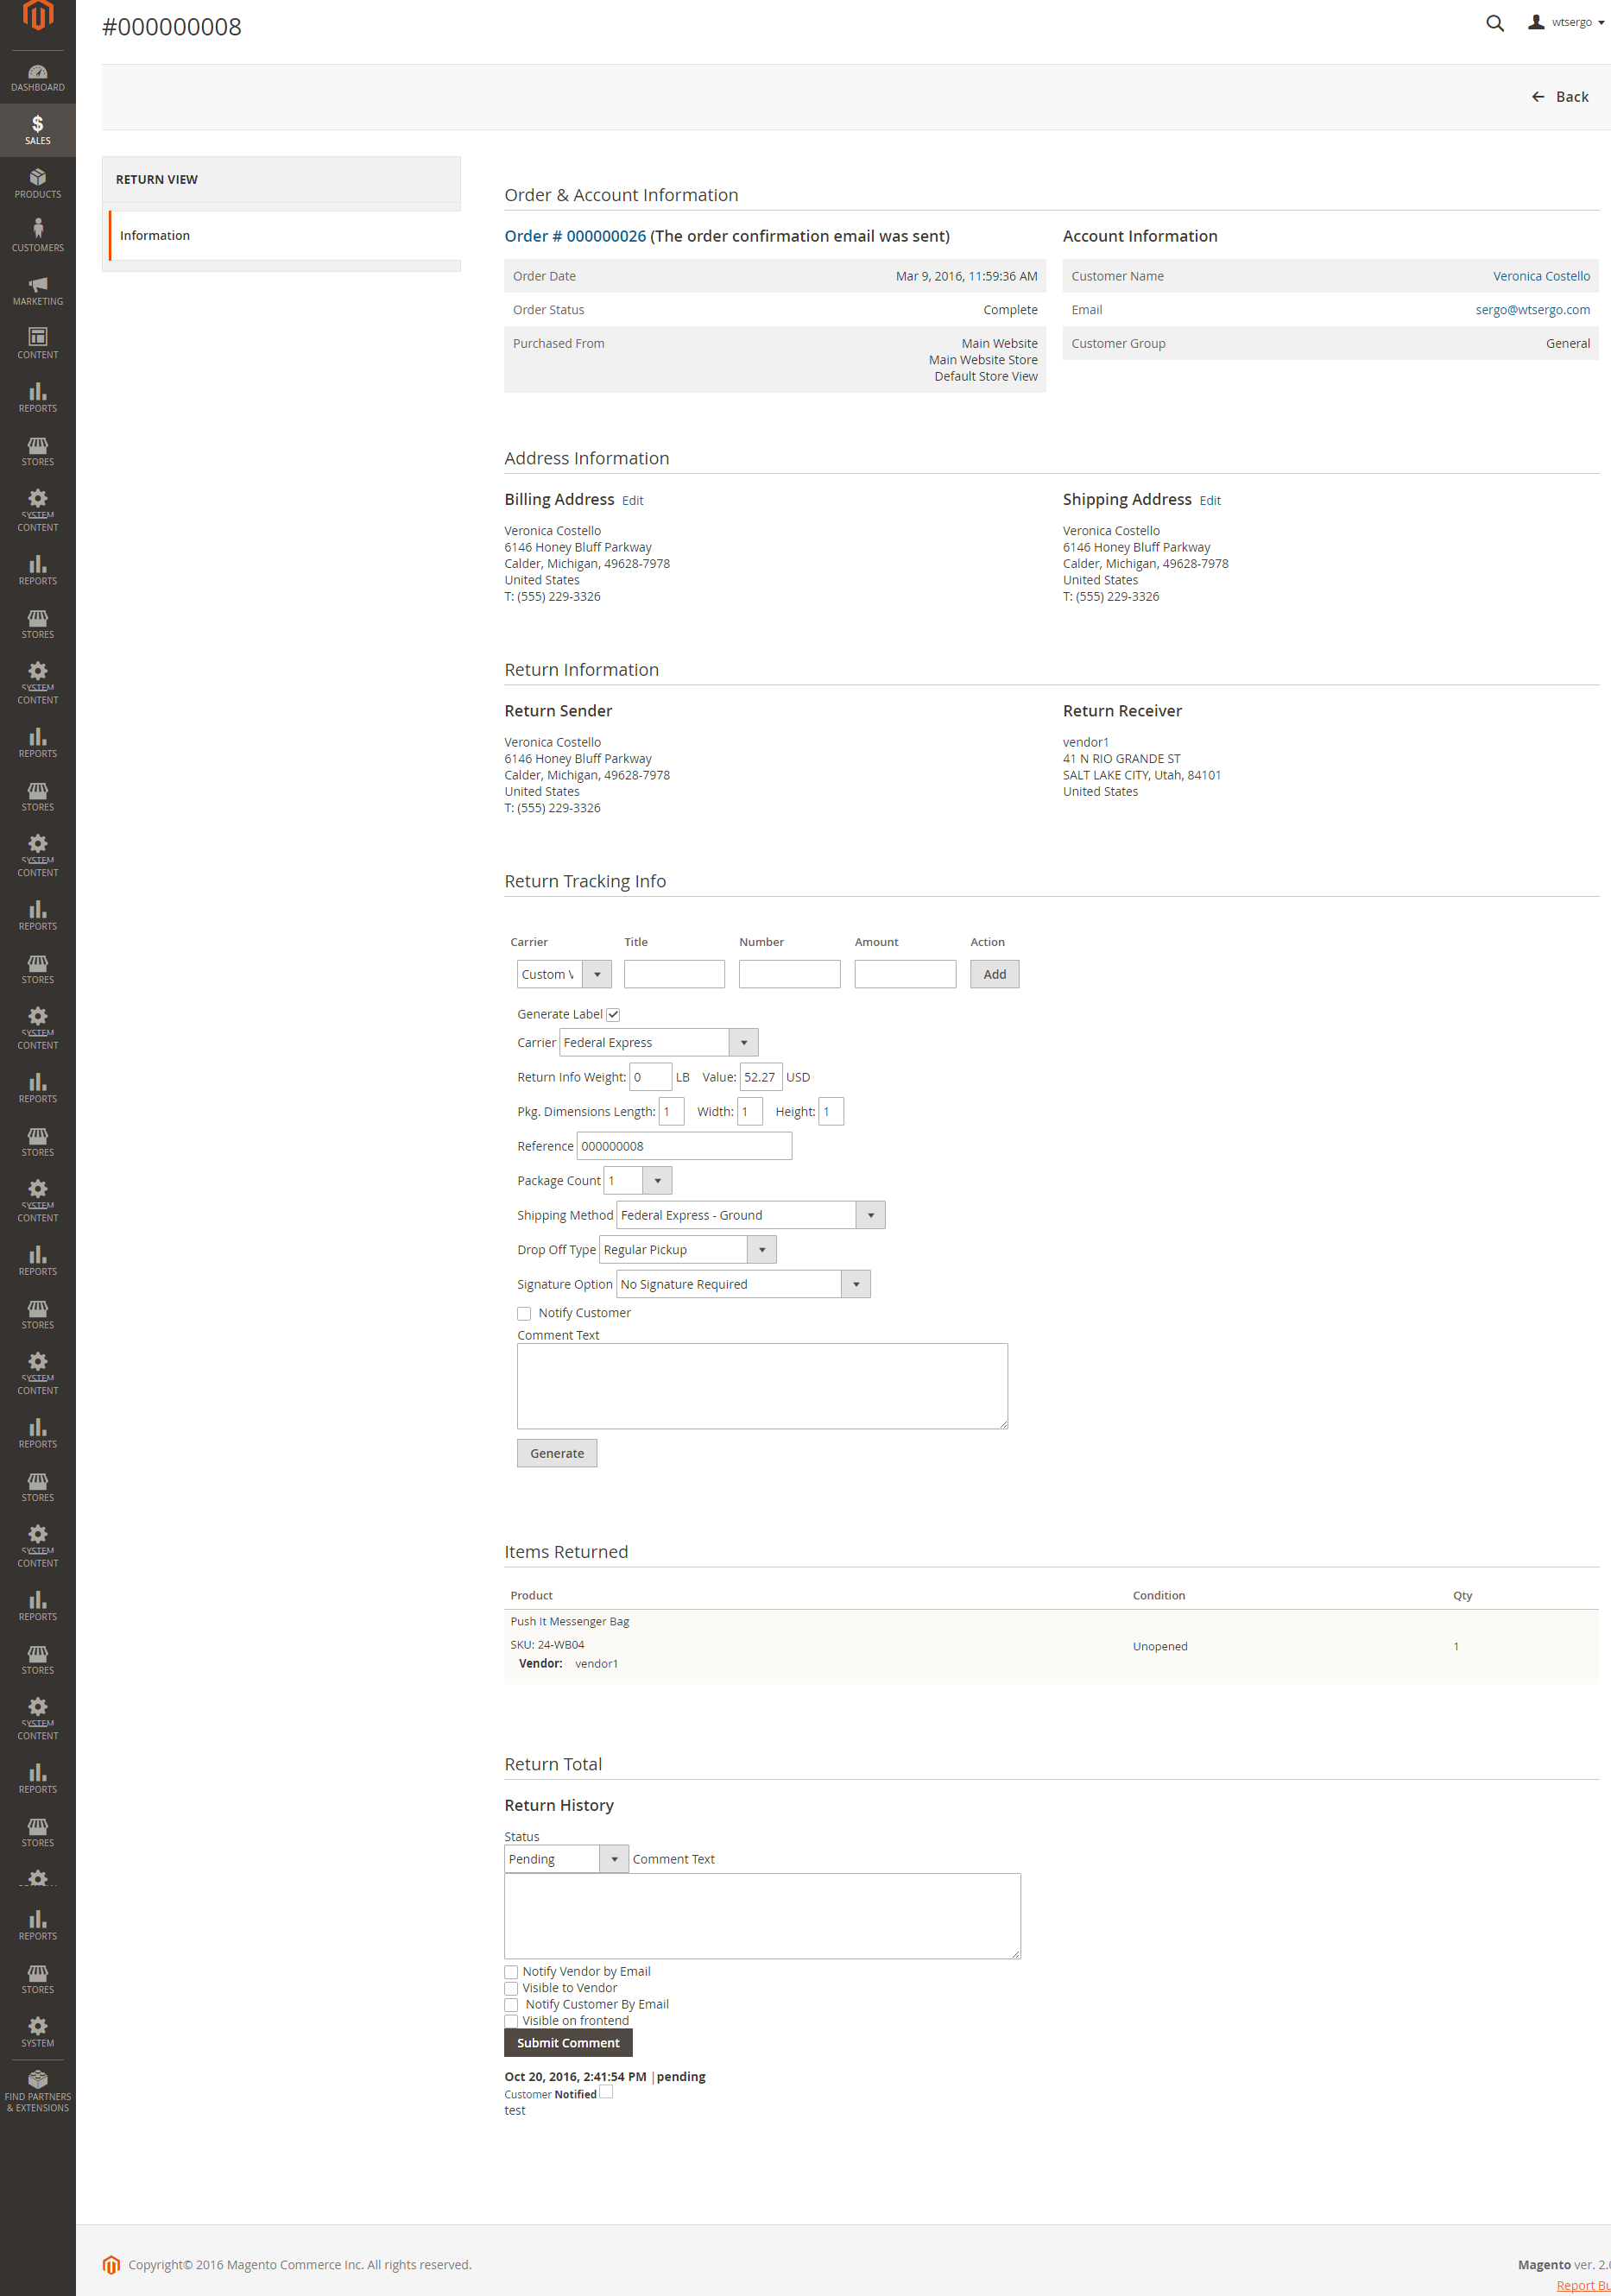Screen dimensions: 1611x2296
Task: Click the Return Info Weight field
Action: [650, 1077]
